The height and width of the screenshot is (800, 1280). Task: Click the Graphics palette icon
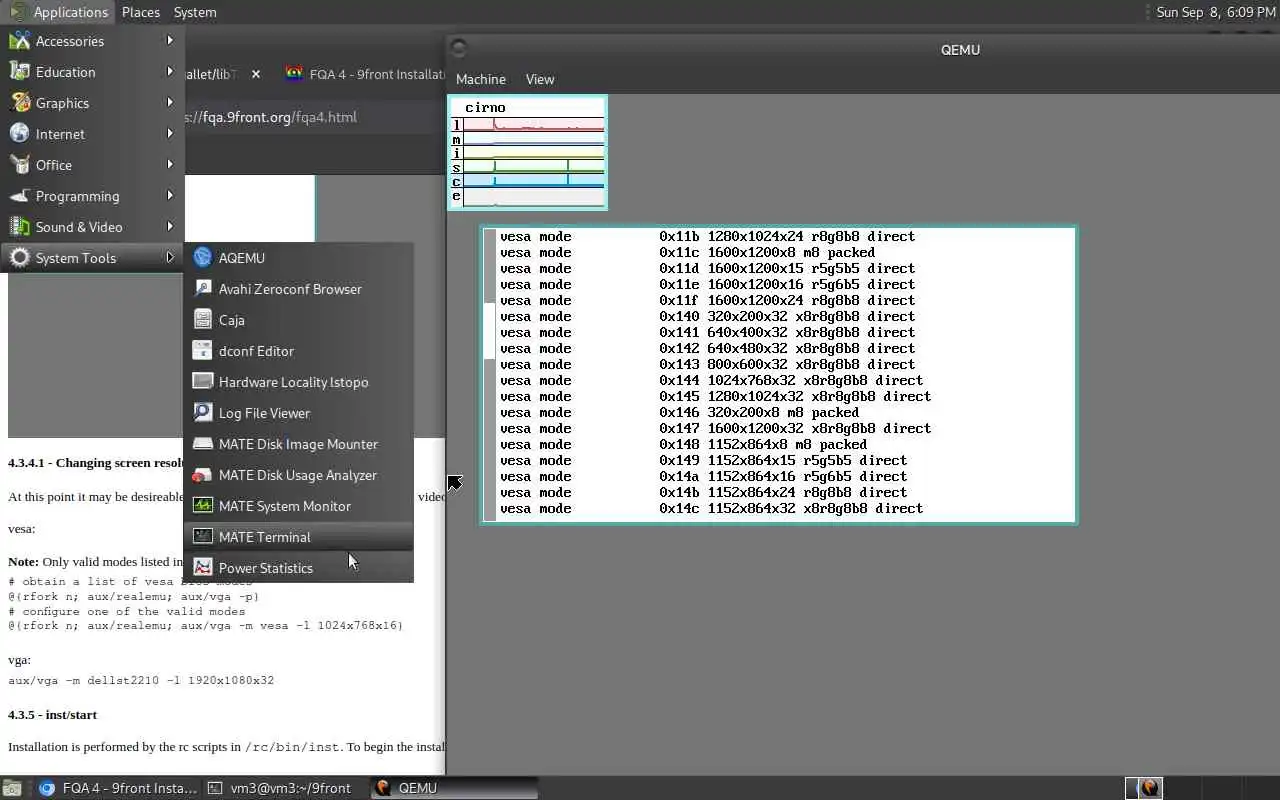19,103
